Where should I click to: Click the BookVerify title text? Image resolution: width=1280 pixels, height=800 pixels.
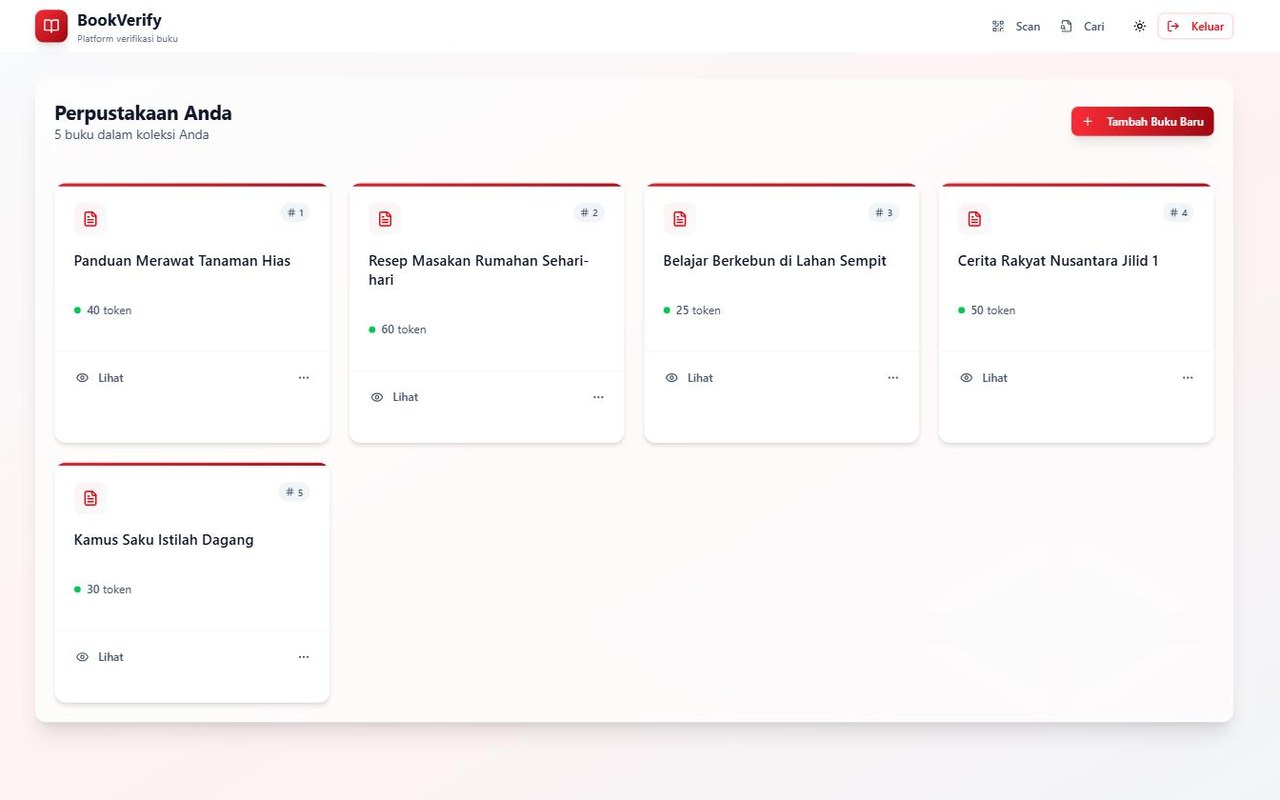tap(119, 20)
